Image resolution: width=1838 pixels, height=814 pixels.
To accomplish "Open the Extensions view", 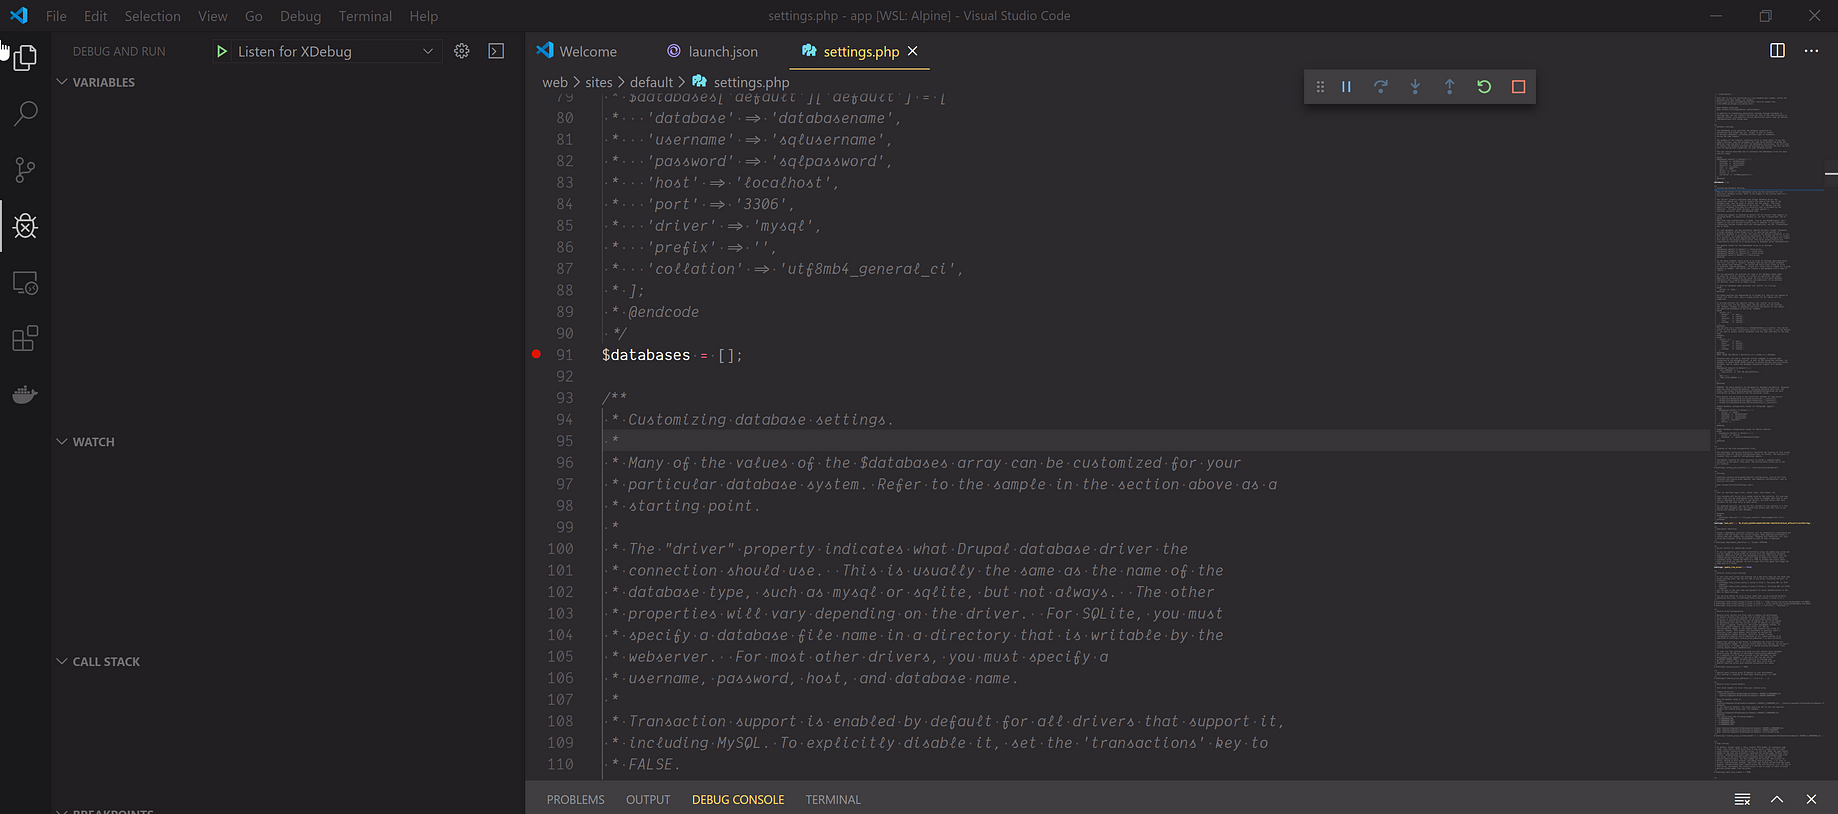I will pyautogui.click(x=25, y=338).
